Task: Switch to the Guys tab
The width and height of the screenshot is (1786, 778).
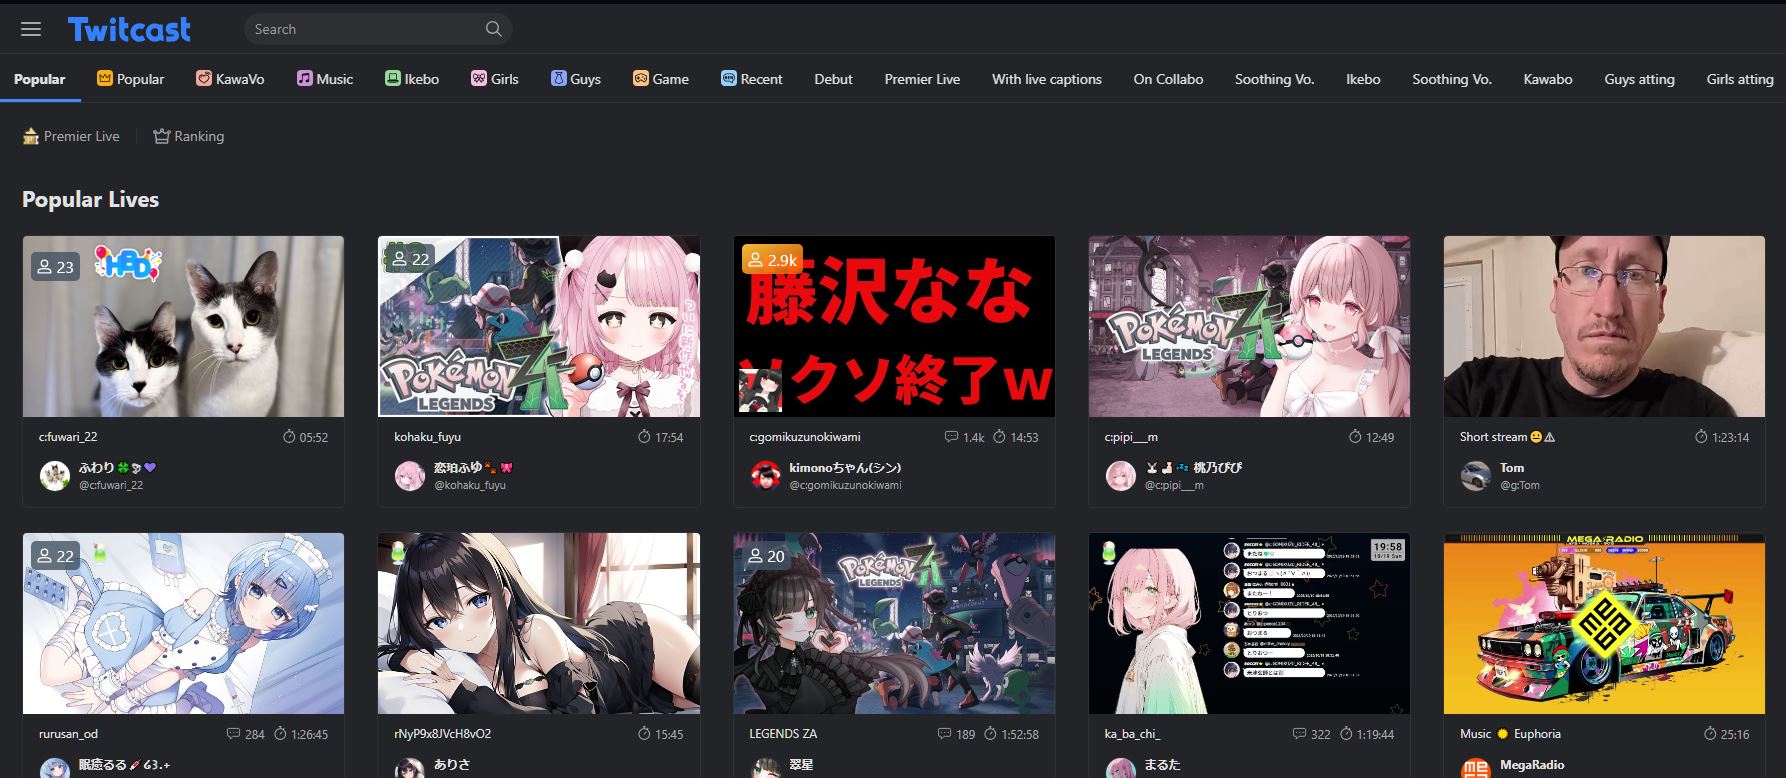Action: click(576, 79)
